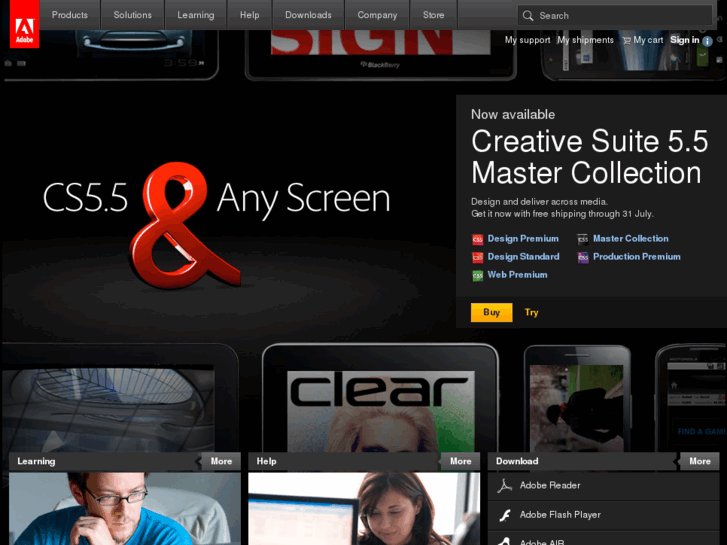Click the Master Collection CS5 icon

(583, 239)
